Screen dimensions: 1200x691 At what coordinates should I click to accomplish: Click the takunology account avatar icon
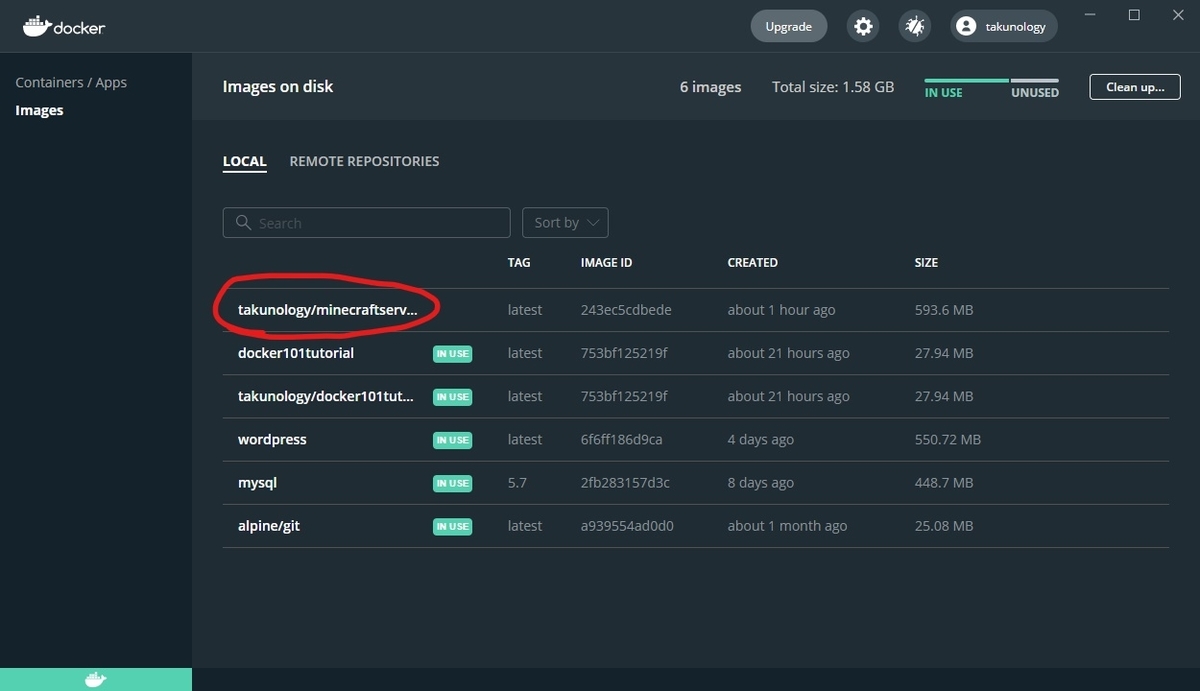tap(966, 27)
